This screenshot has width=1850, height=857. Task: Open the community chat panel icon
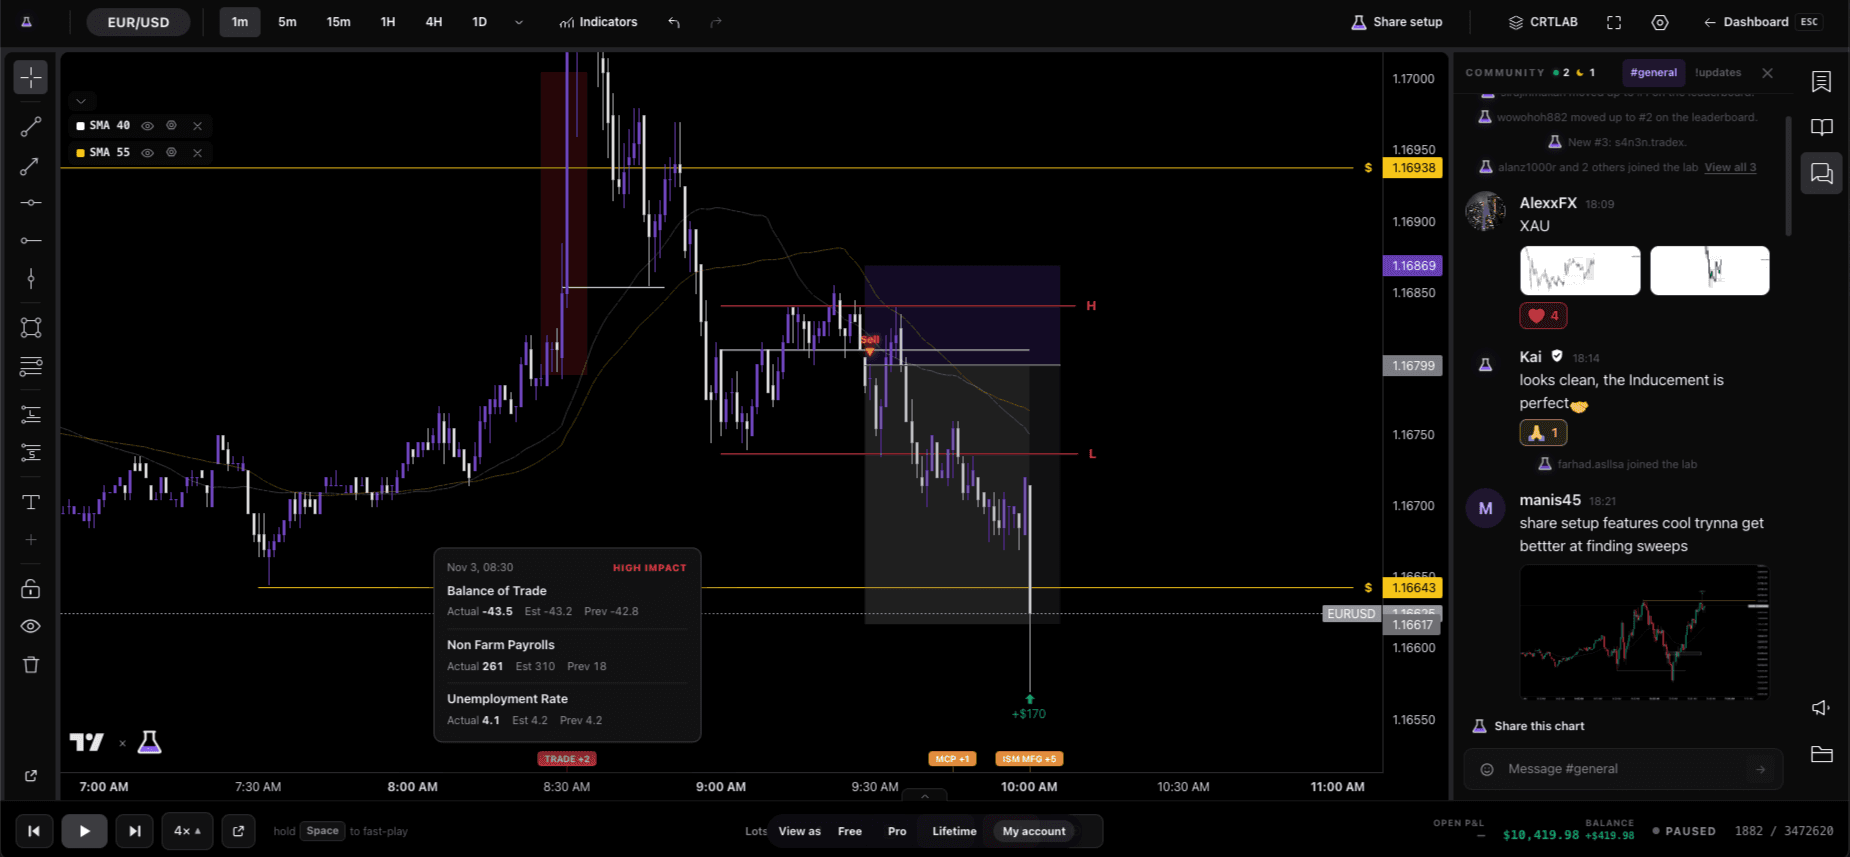(x=1822, y=173)
